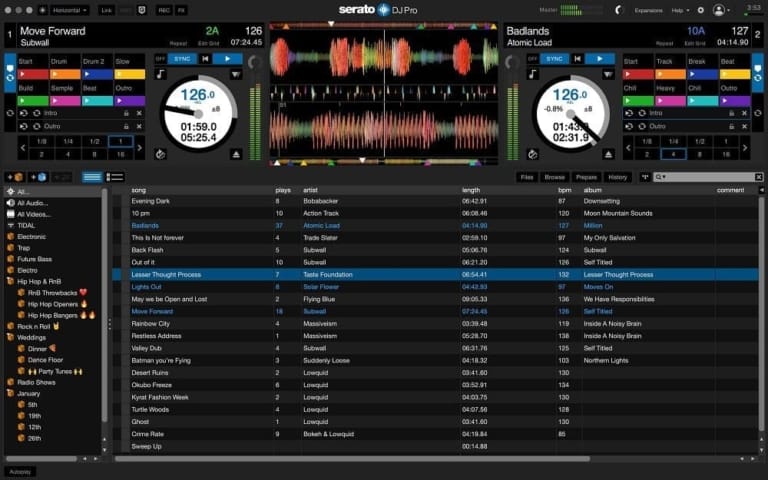Open the Prepare panel tab

(586, 177)
